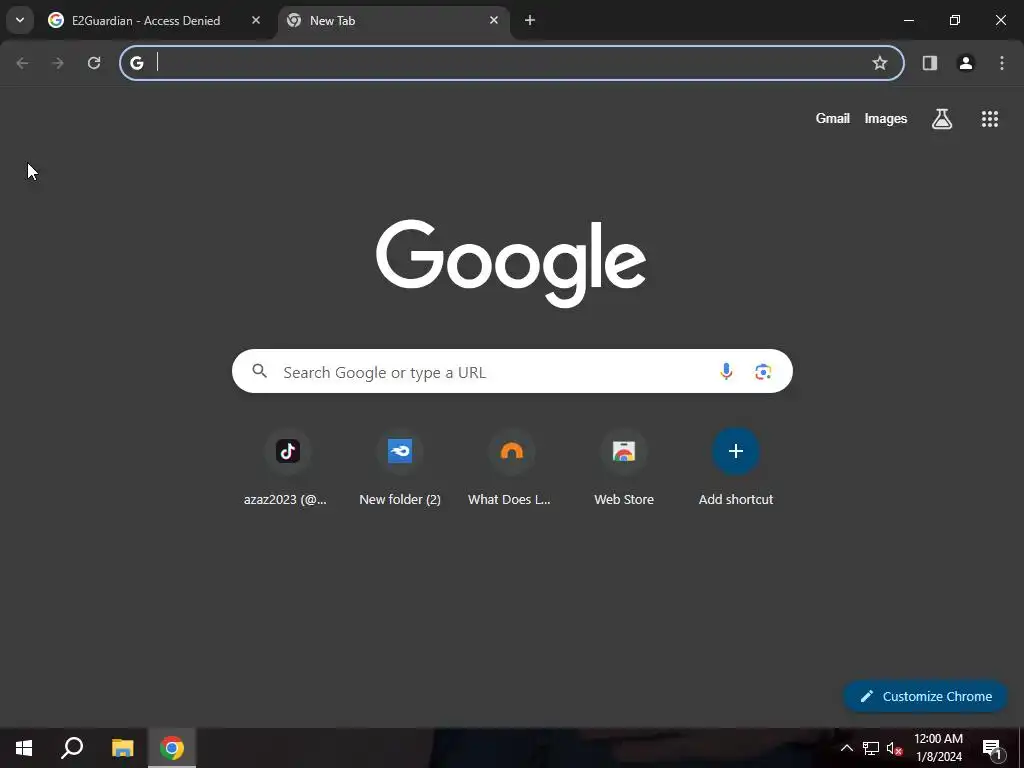The image size is (1024, 768).
Task: Show hidden system tray icons
Action: pyautogui.click(x=846, y=748)
